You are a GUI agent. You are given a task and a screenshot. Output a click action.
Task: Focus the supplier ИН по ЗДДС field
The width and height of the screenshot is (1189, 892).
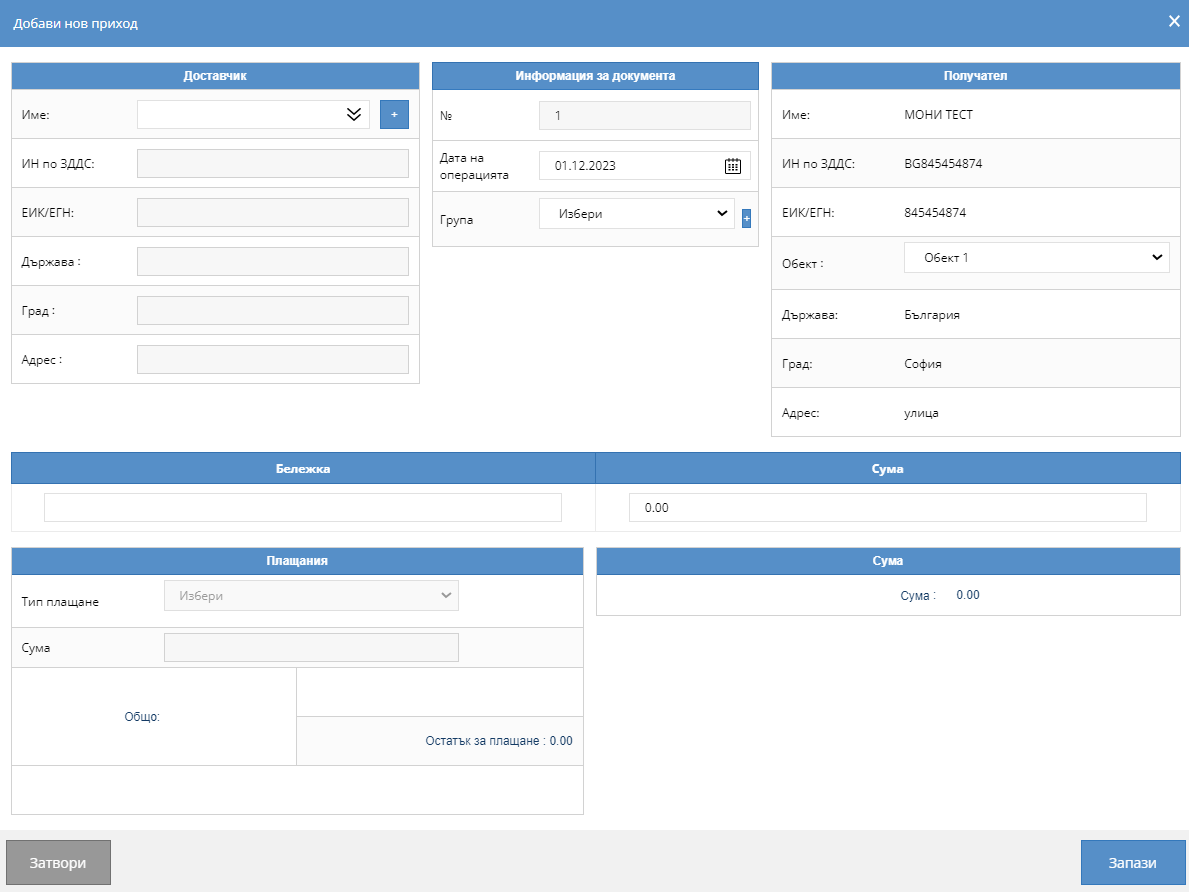tap(273, 164)
